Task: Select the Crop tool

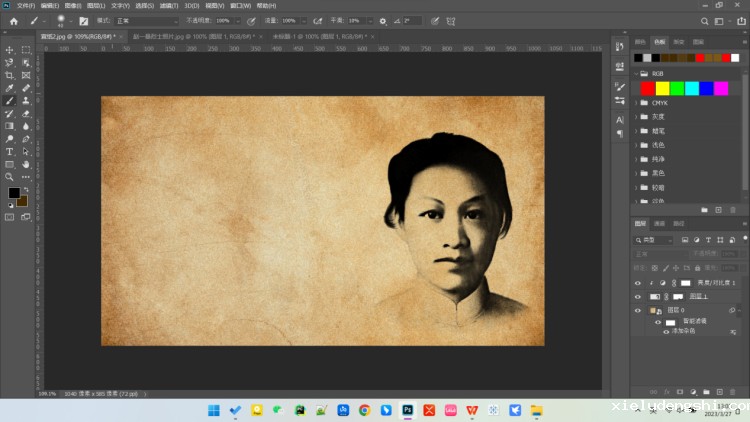Action: click(10, 75)
